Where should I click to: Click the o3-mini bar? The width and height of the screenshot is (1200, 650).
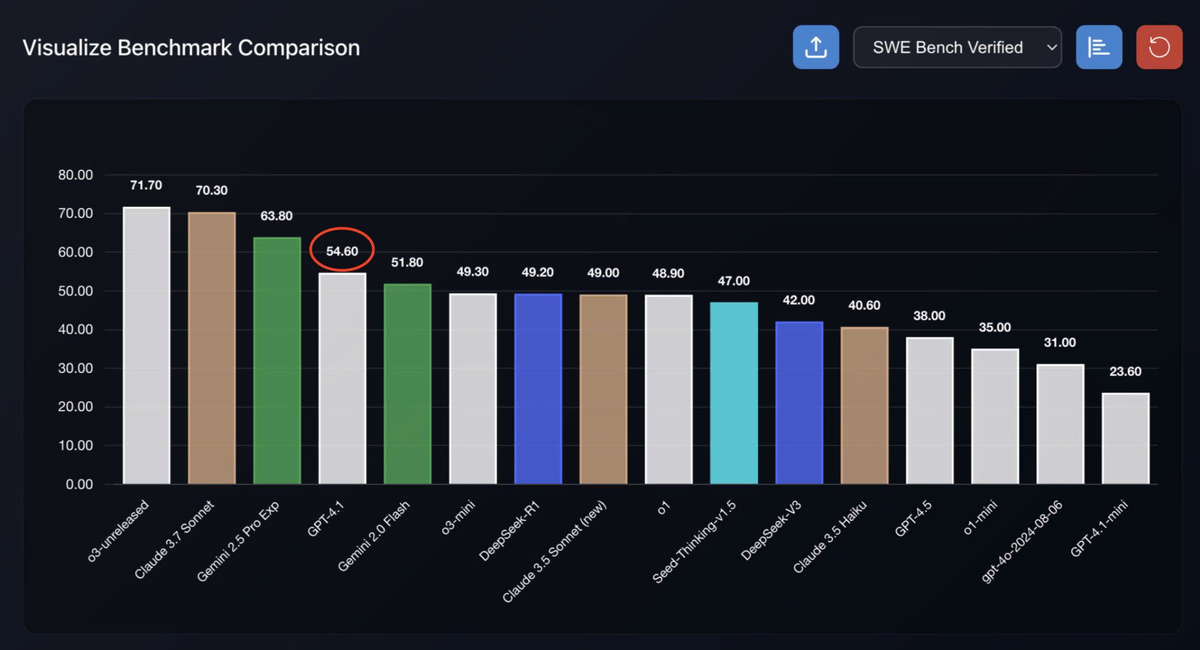pos(473,389)
